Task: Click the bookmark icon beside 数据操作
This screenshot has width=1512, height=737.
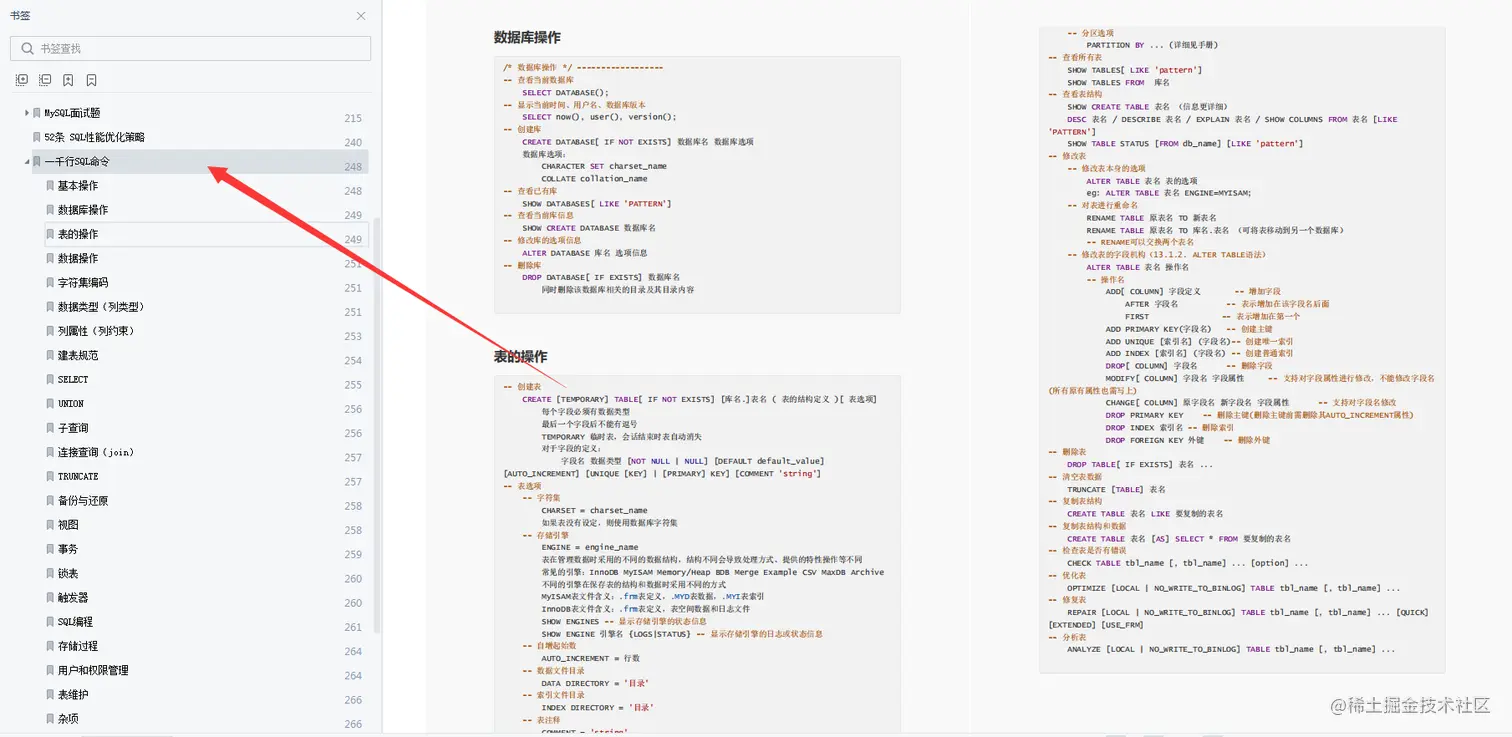Action: (x=50, y=258)
